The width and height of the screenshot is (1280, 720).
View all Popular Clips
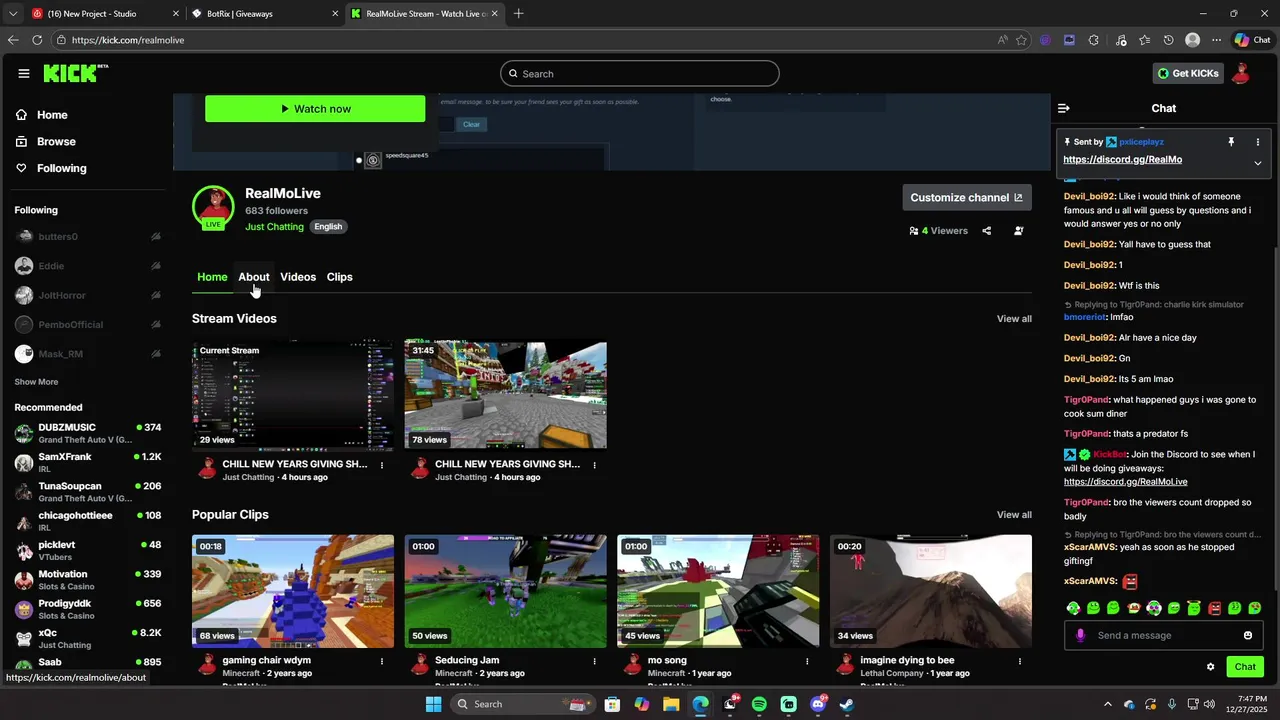[x=1014, y=515]
